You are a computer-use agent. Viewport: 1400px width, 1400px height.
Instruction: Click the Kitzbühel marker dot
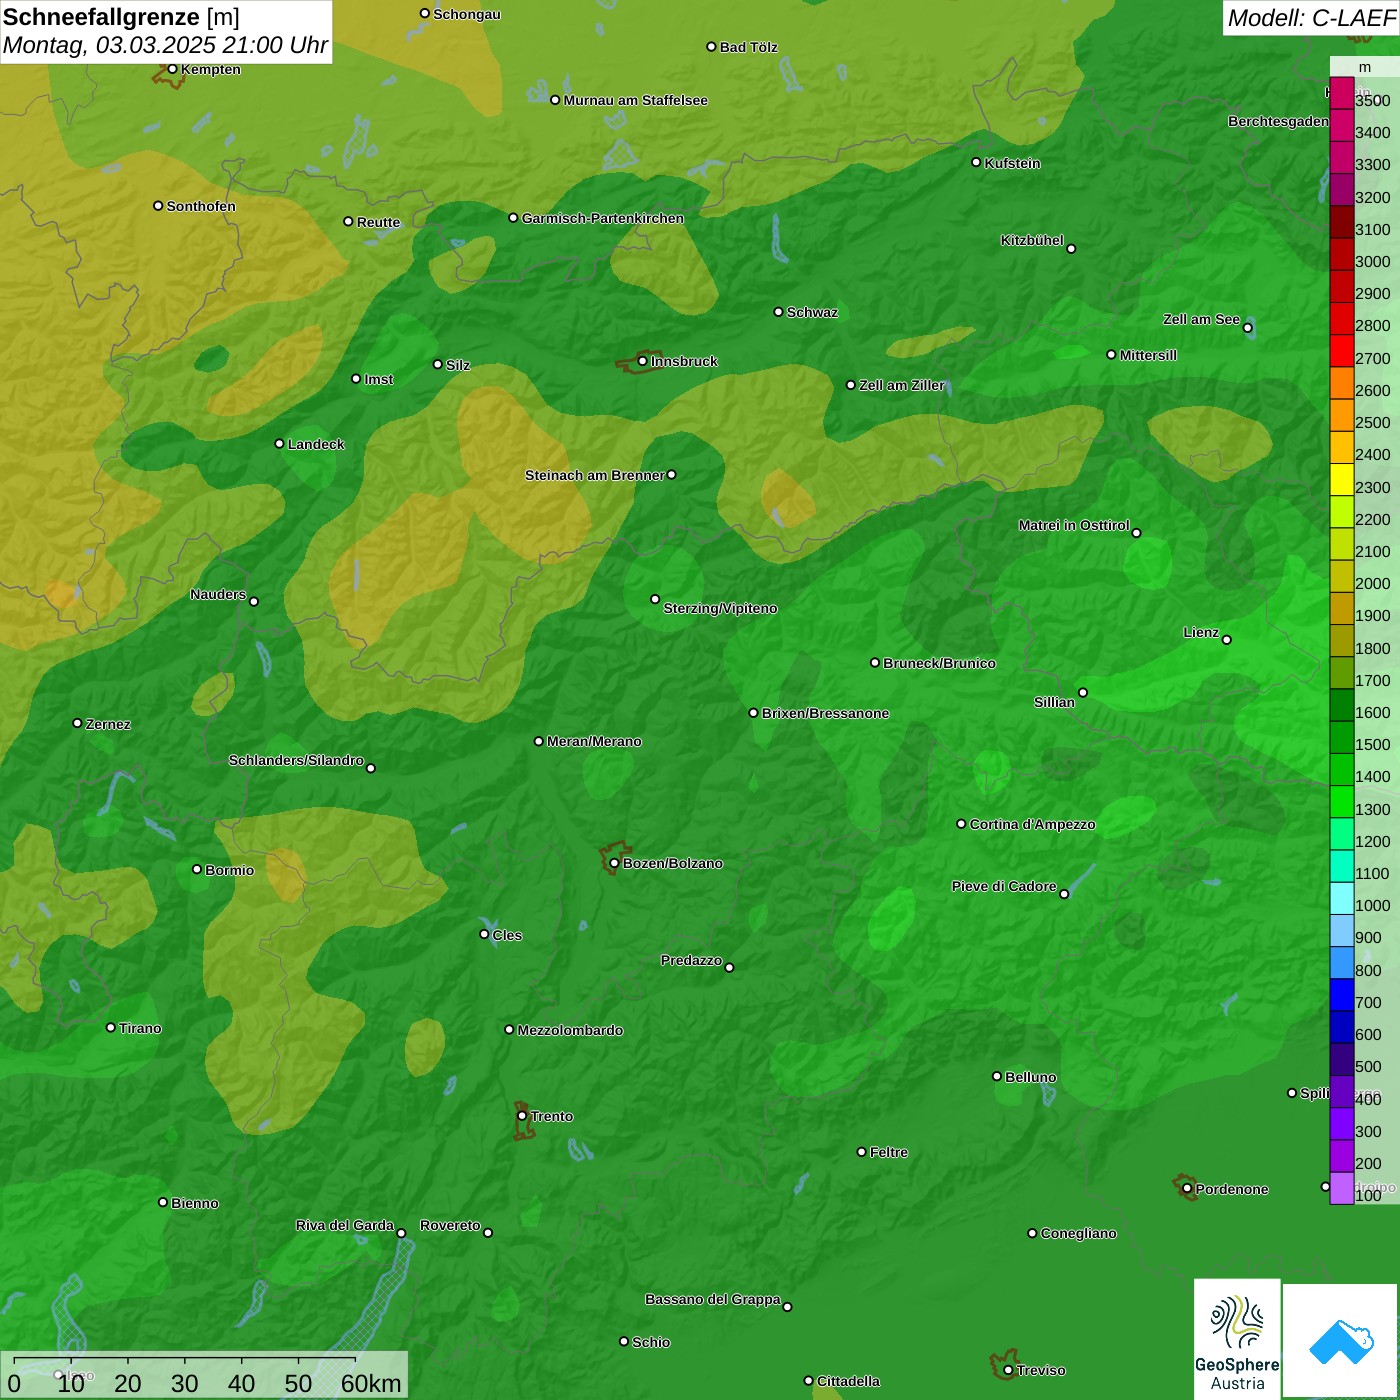(x=1071, y=249)
